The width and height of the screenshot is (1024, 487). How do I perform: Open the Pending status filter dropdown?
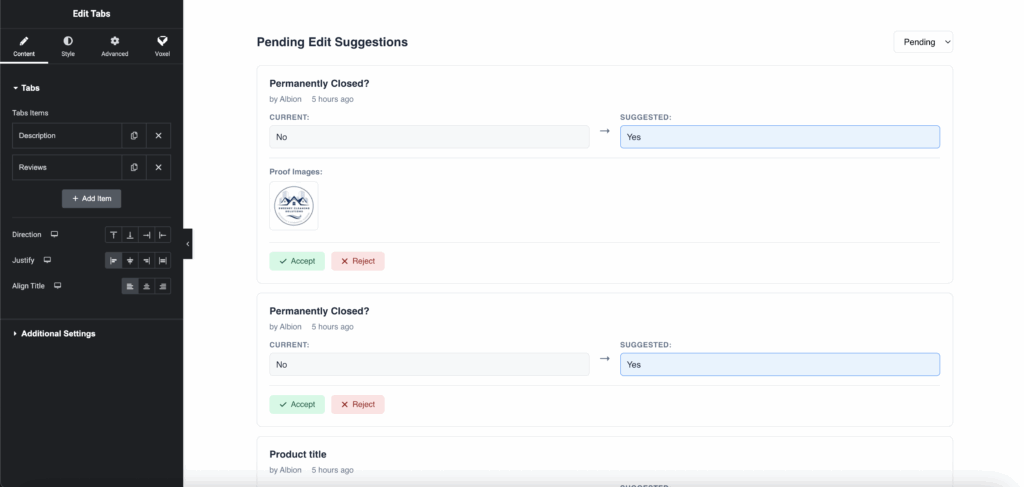pos(923,42)
